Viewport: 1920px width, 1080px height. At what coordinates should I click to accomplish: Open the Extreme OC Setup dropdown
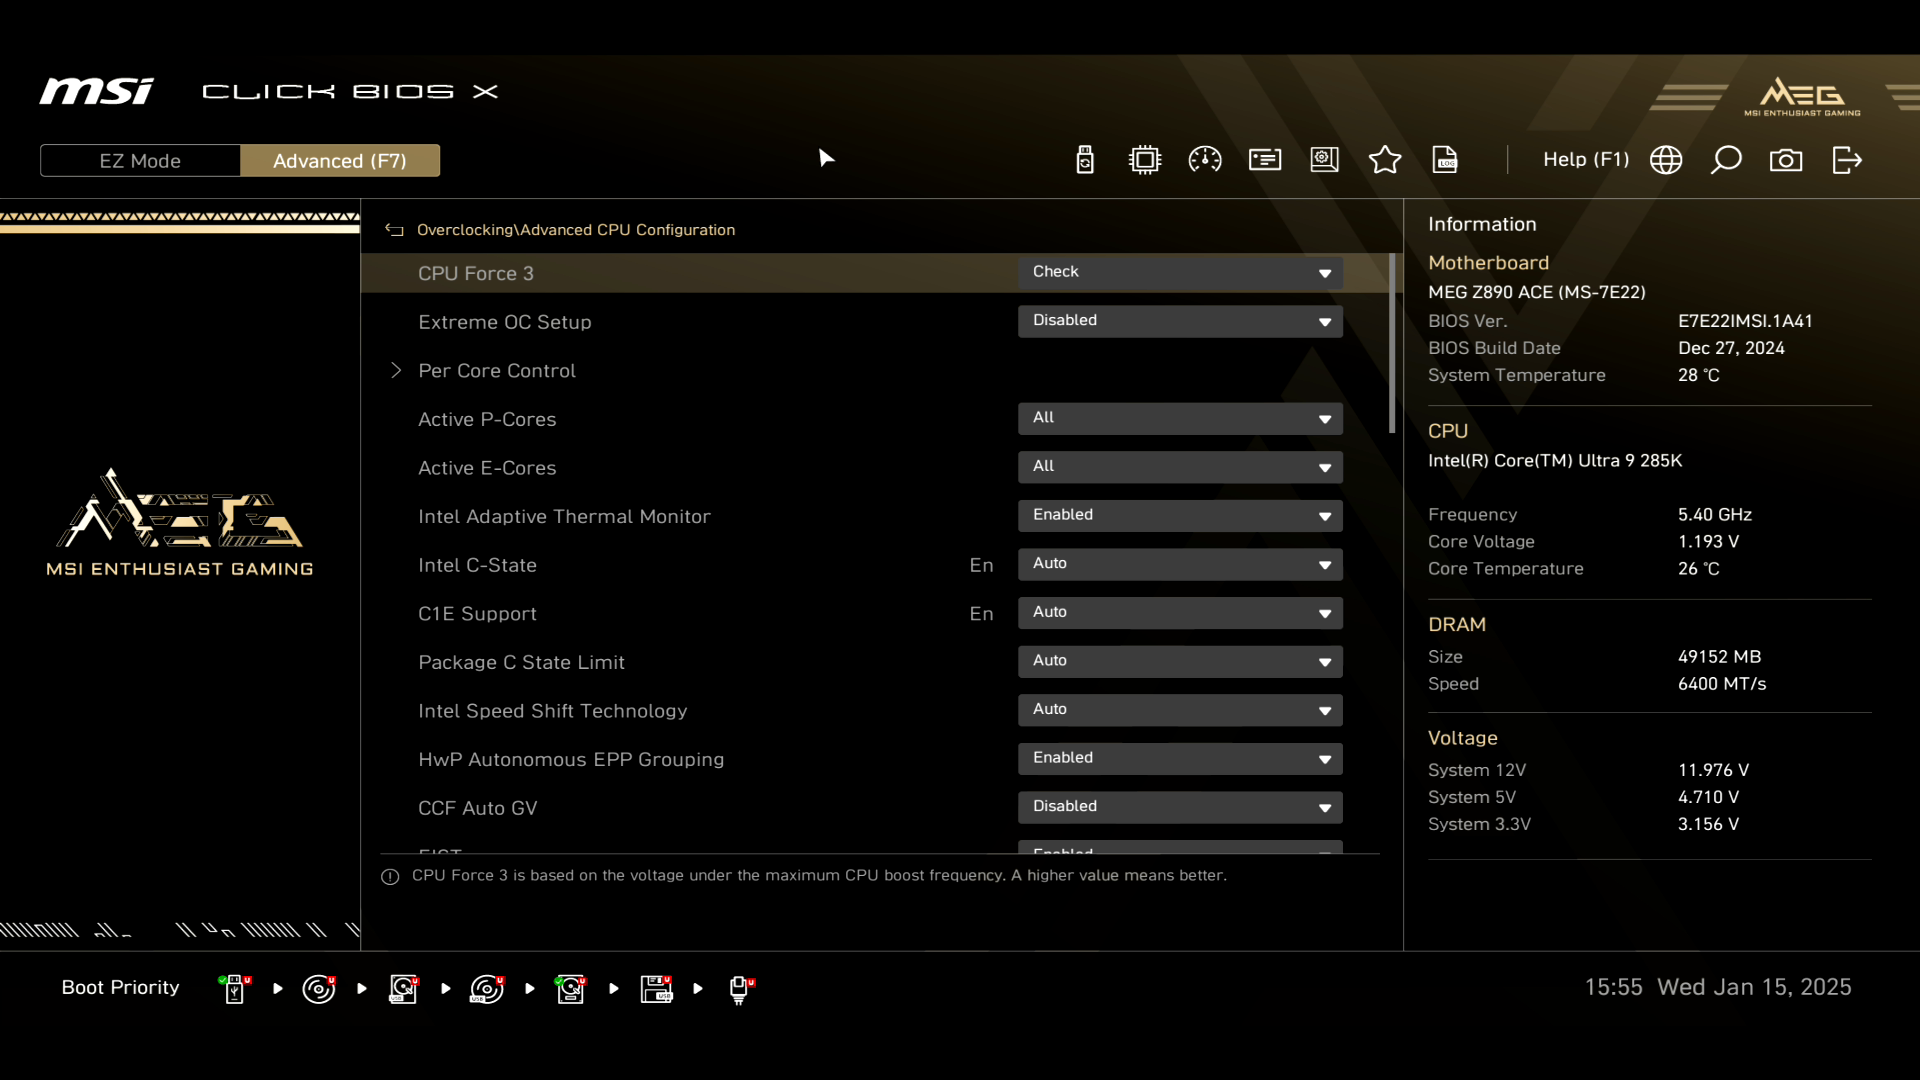point(1180,321)
